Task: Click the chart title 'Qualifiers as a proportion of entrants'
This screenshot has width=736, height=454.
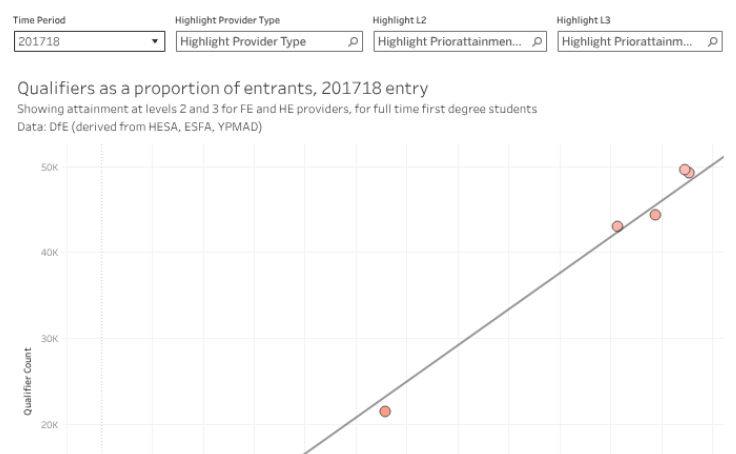Action: point(214,88)
